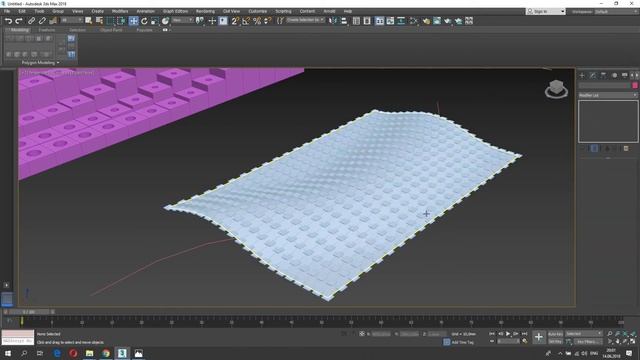
Task: Click the Undo arrow icon
Action: point(8,21)
